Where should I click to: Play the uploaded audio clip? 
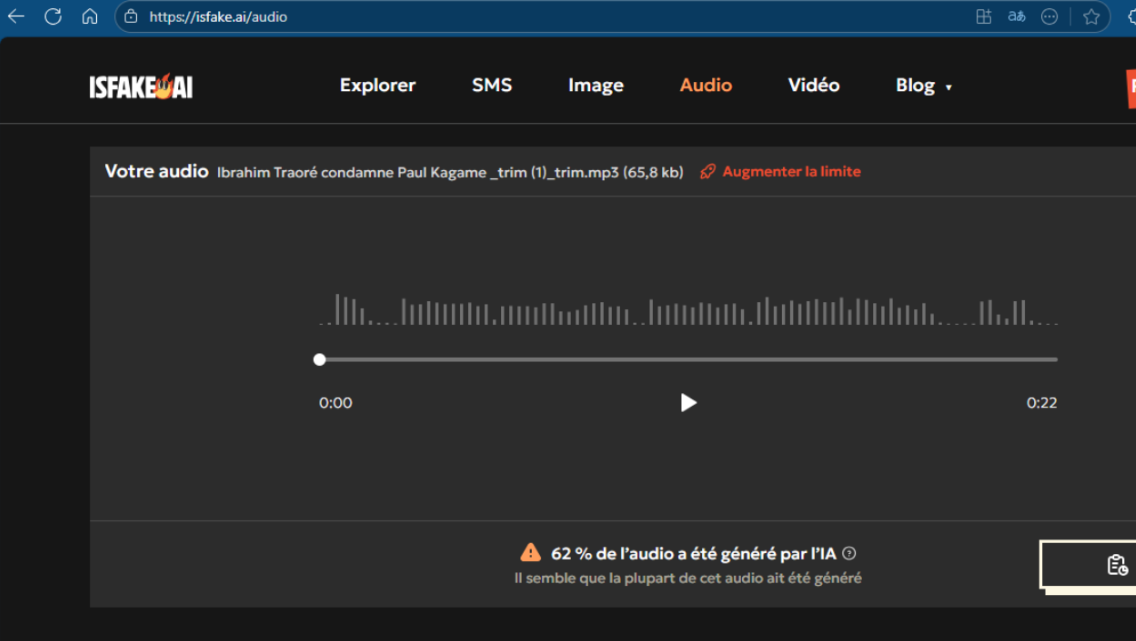(x=688, y=403)
